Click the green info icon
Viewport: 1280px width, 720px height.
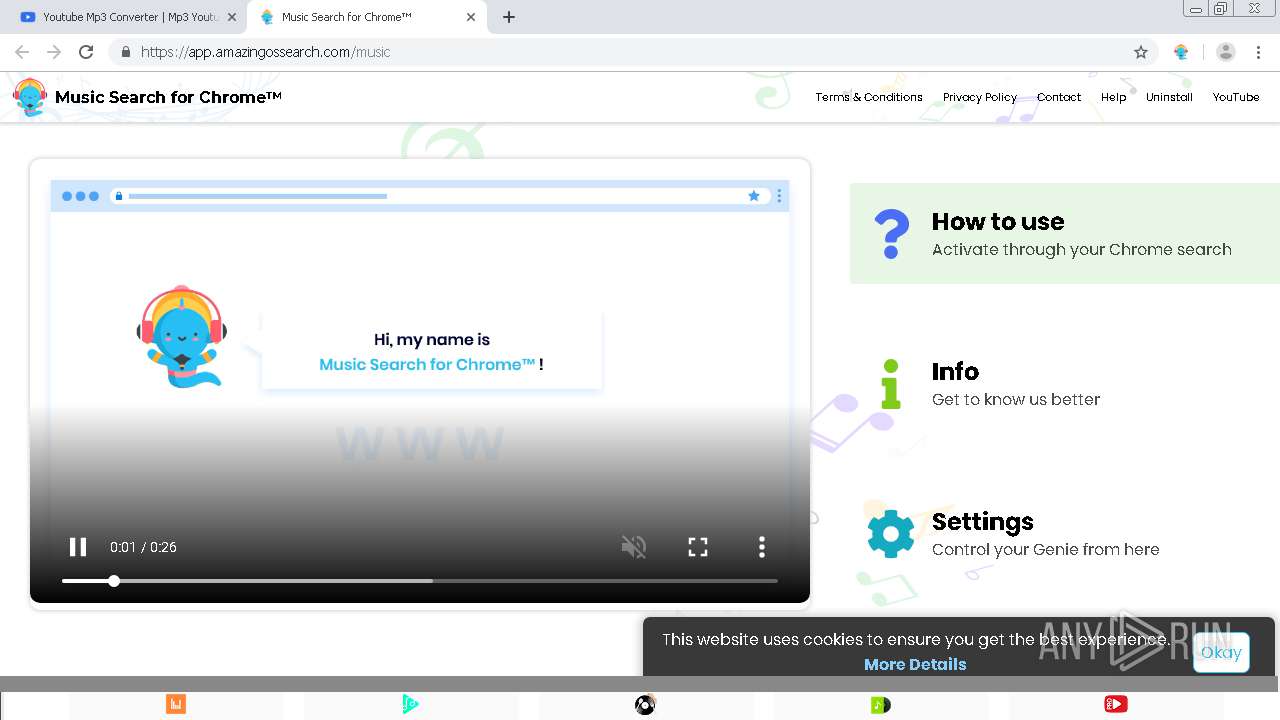[x=891, y=384]
